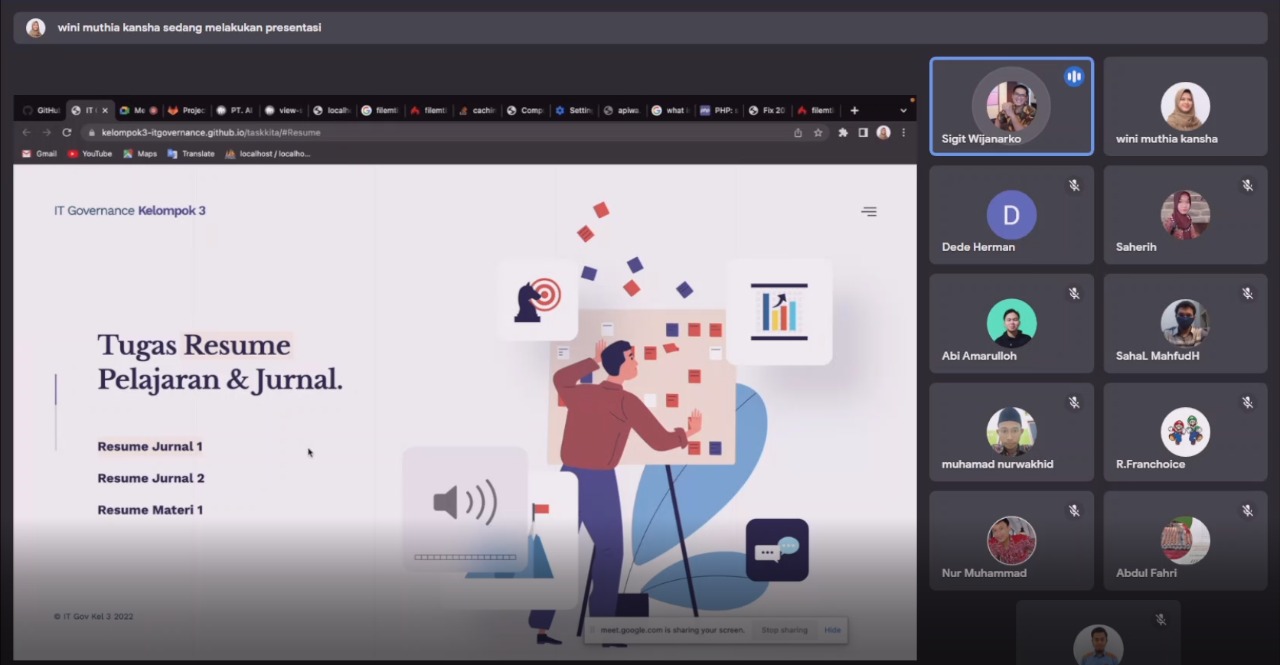1280x665 pixels.
Task: Expand the tab search chevron in the browser
Action: 903,110
